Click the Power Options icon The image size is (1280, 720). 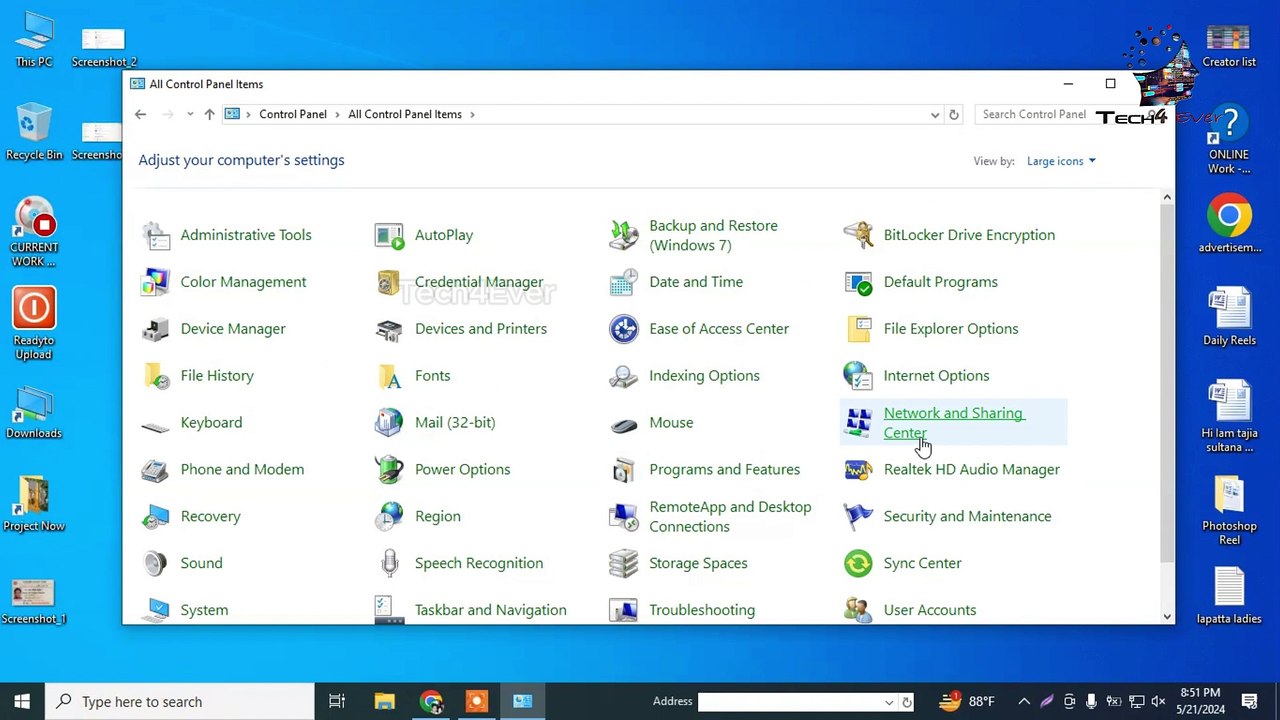pos(389,469)
